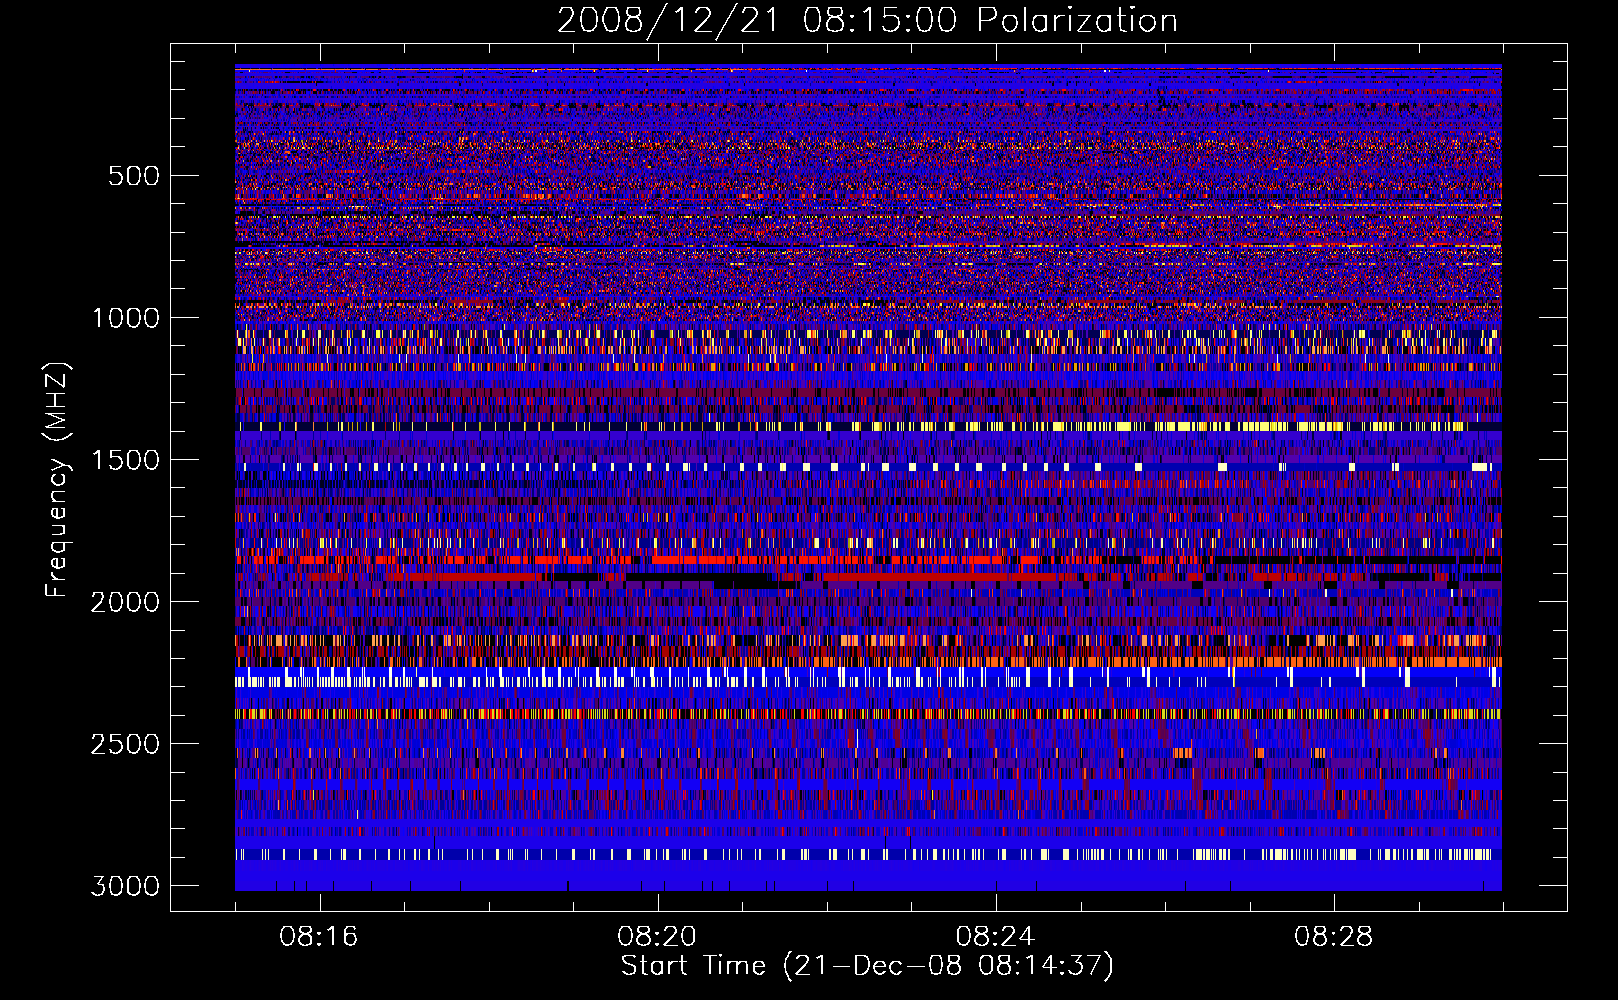
Task: Click the 08:28 time tick label
Action: pyautogui.click(x=1333, y=937)
